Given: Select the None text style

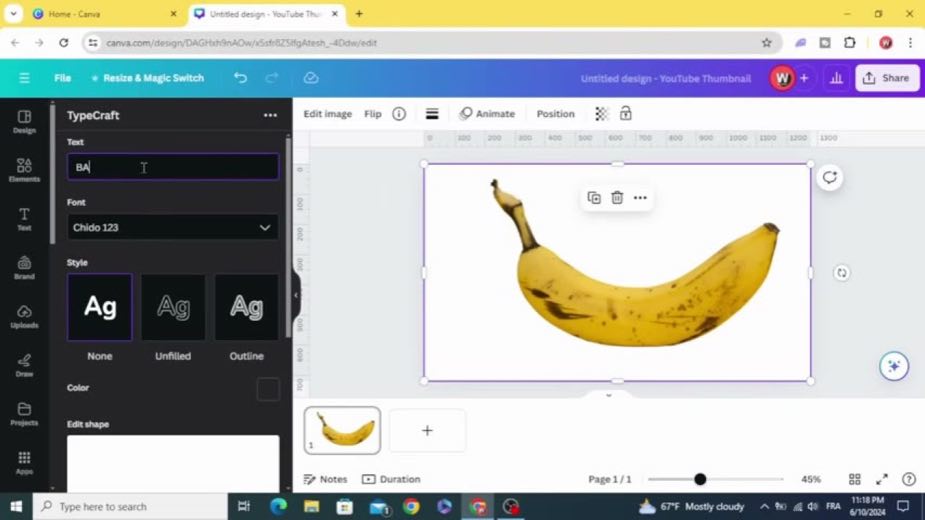Looking at the screenshot, I should coord(100,307).
